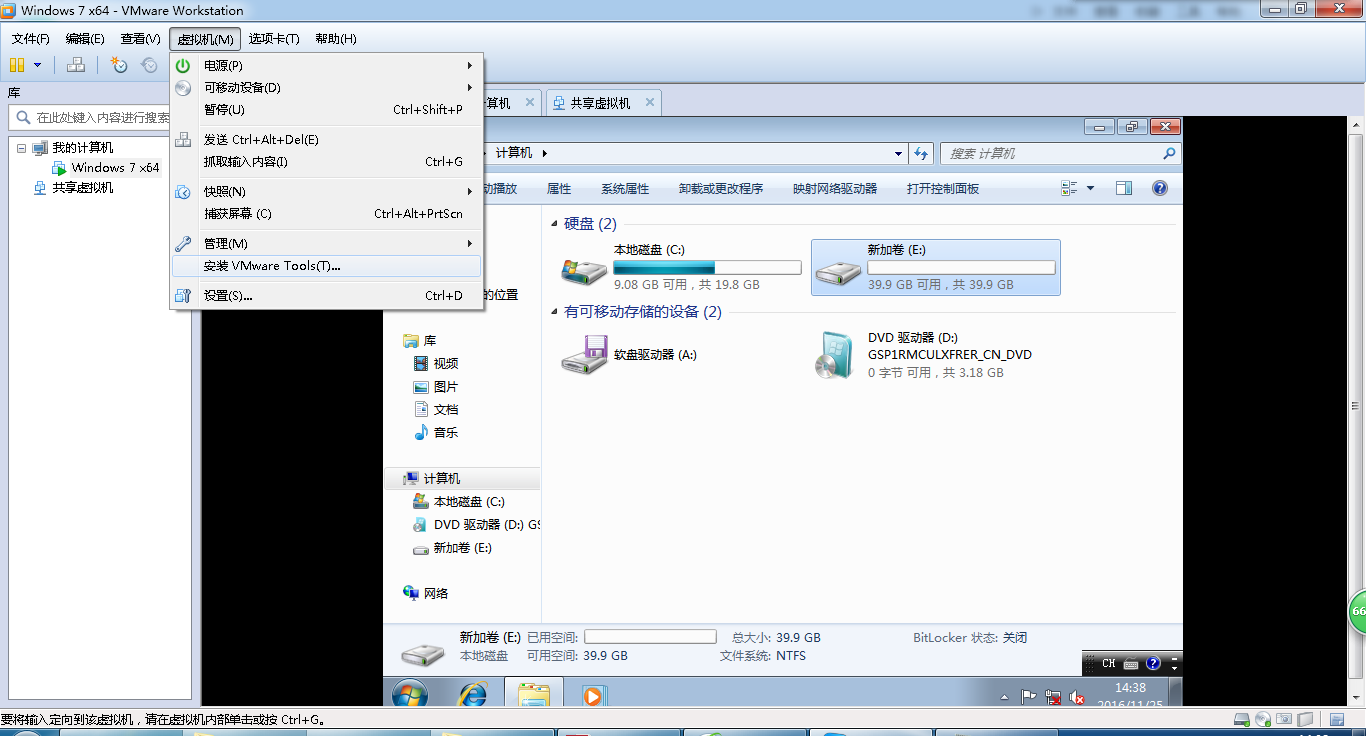
Task: Click the 虚拟机(M) menu
Action: point(205,39)
